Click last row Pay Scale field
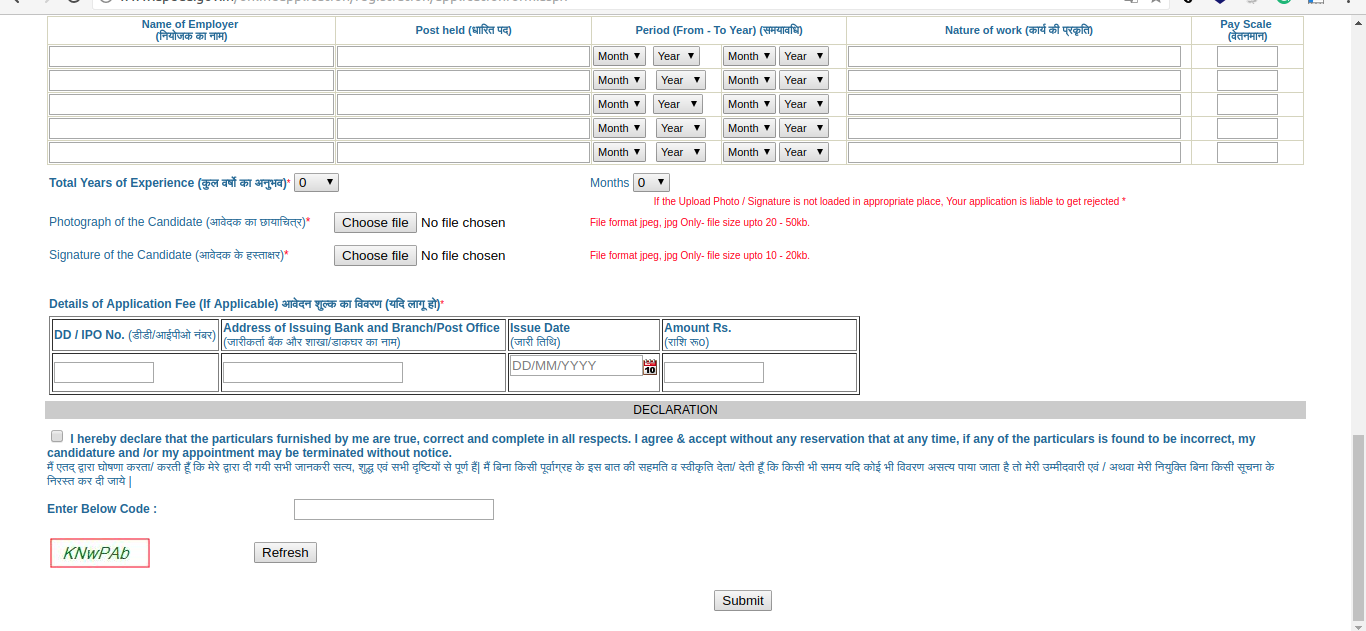Image resolution: width=1366 pixels, height=631 pixels. point(1247,152)
